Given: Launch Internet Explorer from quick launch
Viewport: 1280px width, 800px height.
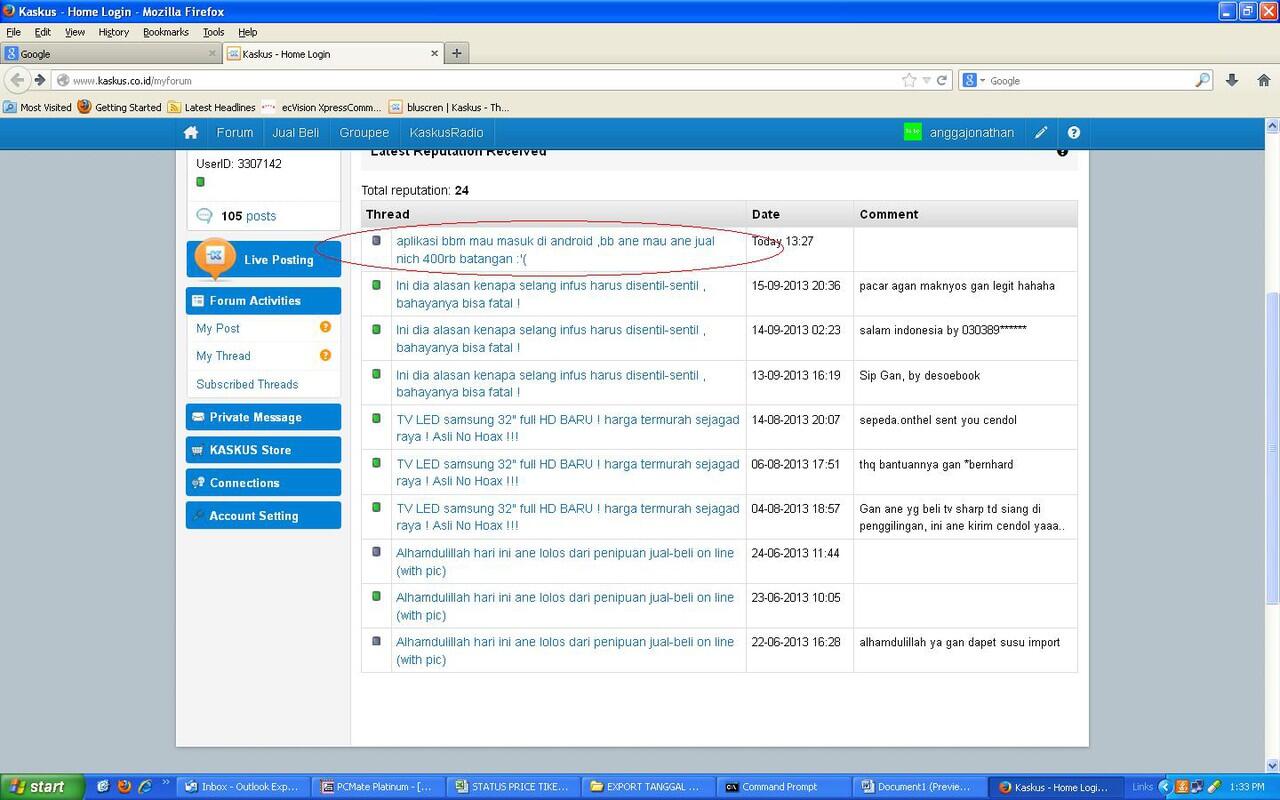Looking at the screenshot, I should point(146,787).
